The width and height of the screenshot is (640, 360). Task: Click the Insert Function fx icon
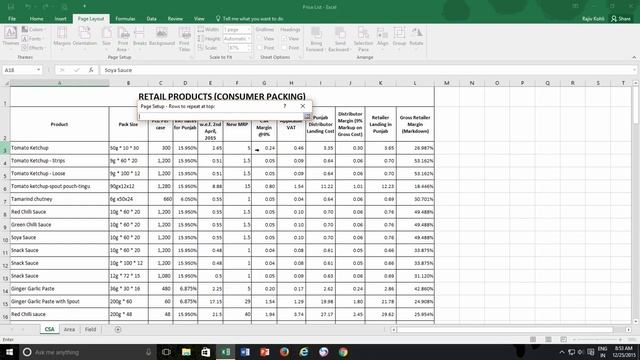coord(91,70)
